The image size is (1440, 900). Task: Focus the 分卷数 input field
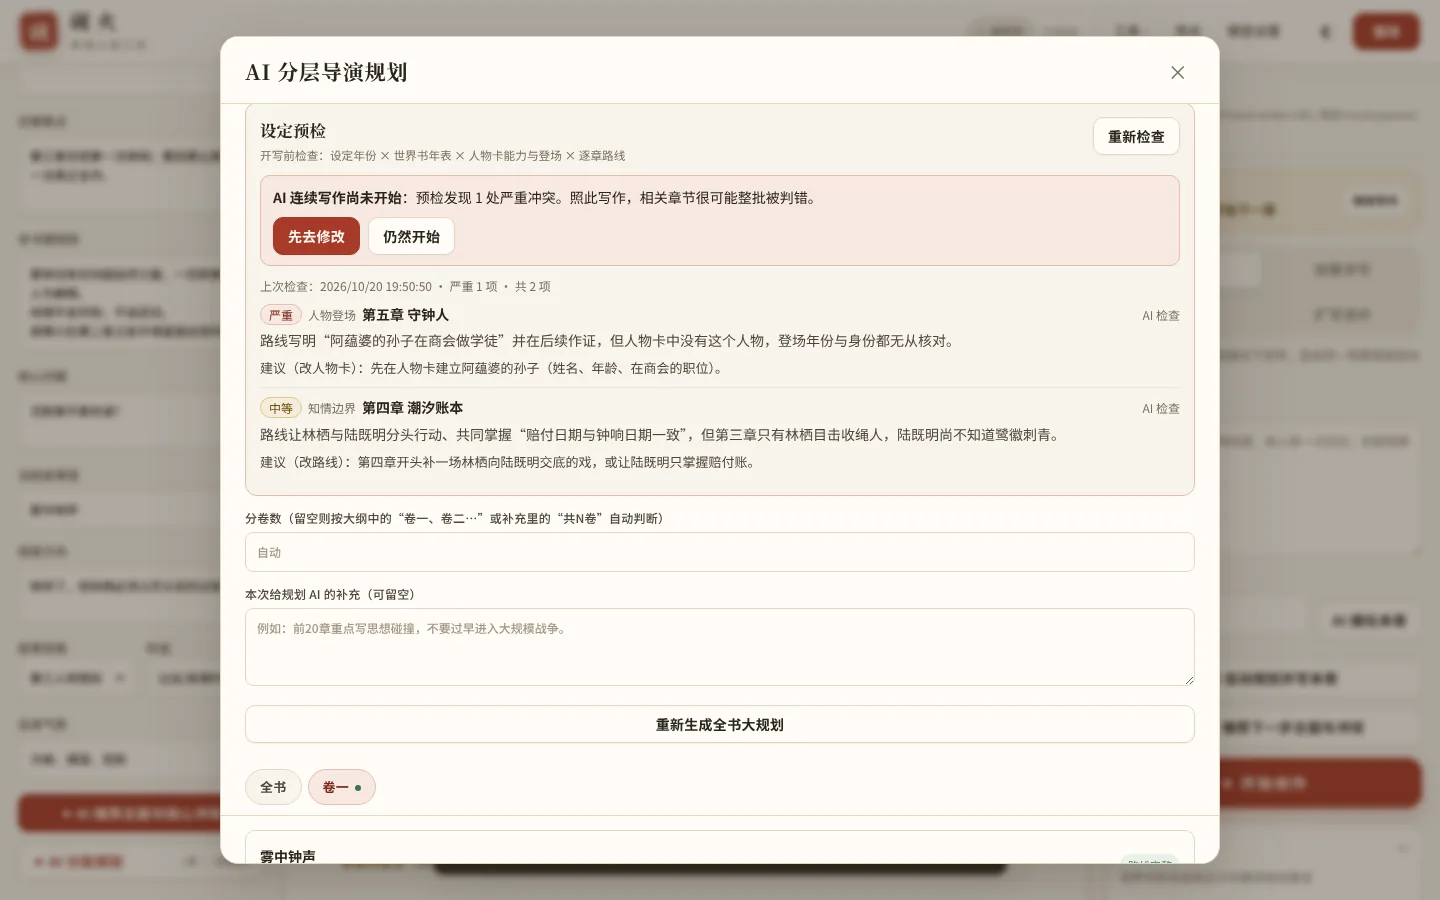click(720, 552)
